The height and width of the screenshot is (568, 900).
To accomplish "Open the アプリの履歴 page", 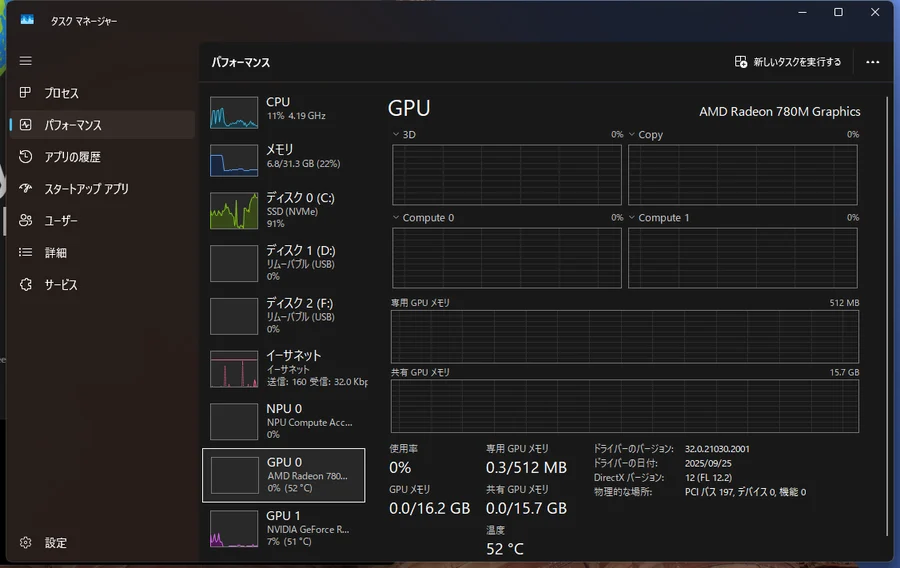I will tap(72, 157).
